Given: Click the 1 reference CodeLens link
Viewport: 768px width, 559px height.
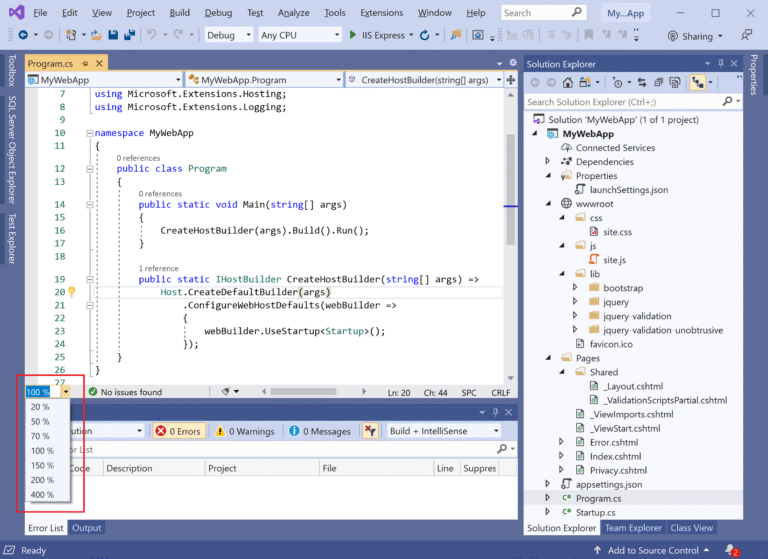Looking at the screenshot, I should [x=158, y=268].
